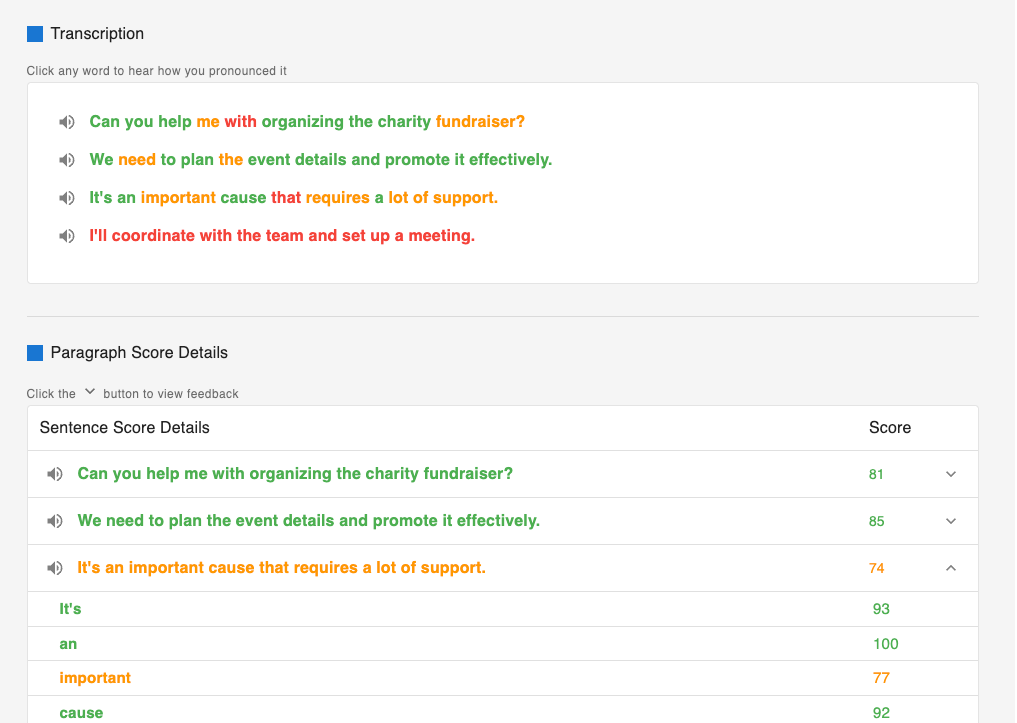The height and width of the screenshot is (723, 1017).
Task: Click the score 85 in the second sentence row
Action: (876, 521)
